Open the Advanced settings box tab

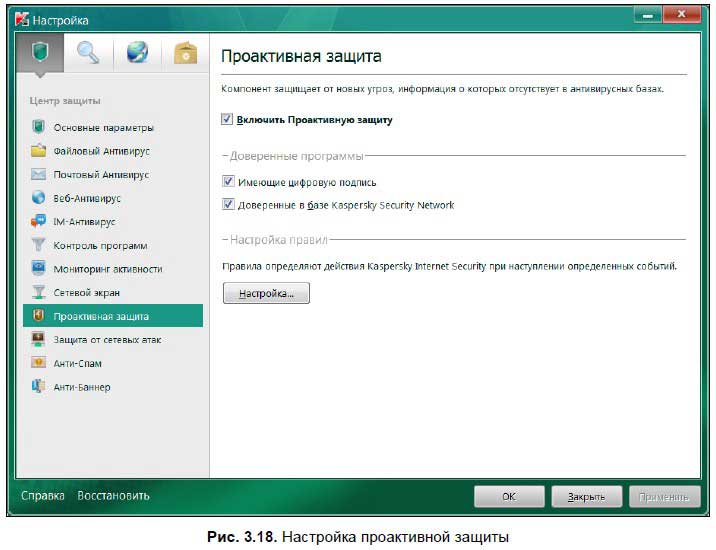[185, 53]
